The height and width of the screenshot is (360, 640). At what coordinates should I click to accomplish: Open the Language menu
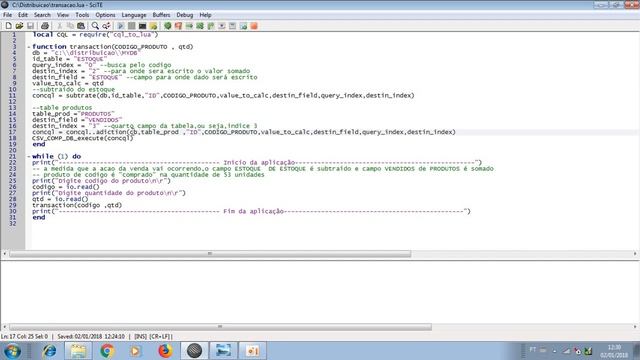point(134,15)
